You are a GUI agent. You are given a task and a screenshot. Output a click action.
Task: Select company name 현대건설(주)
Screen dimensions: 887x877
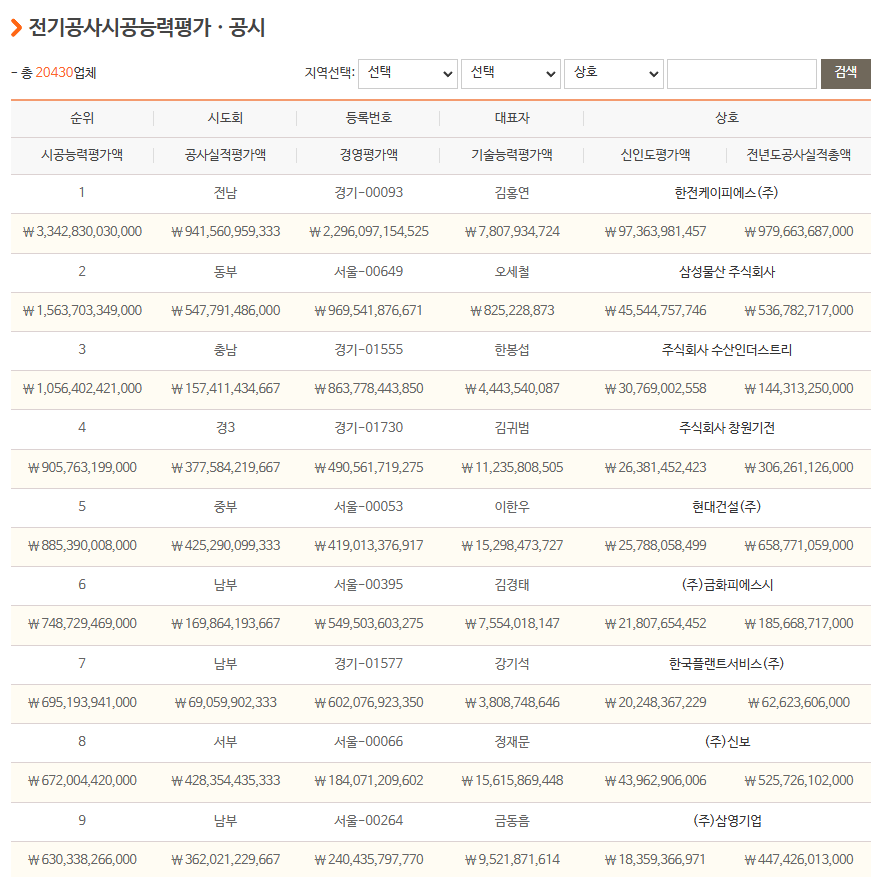tap(726, 506)
